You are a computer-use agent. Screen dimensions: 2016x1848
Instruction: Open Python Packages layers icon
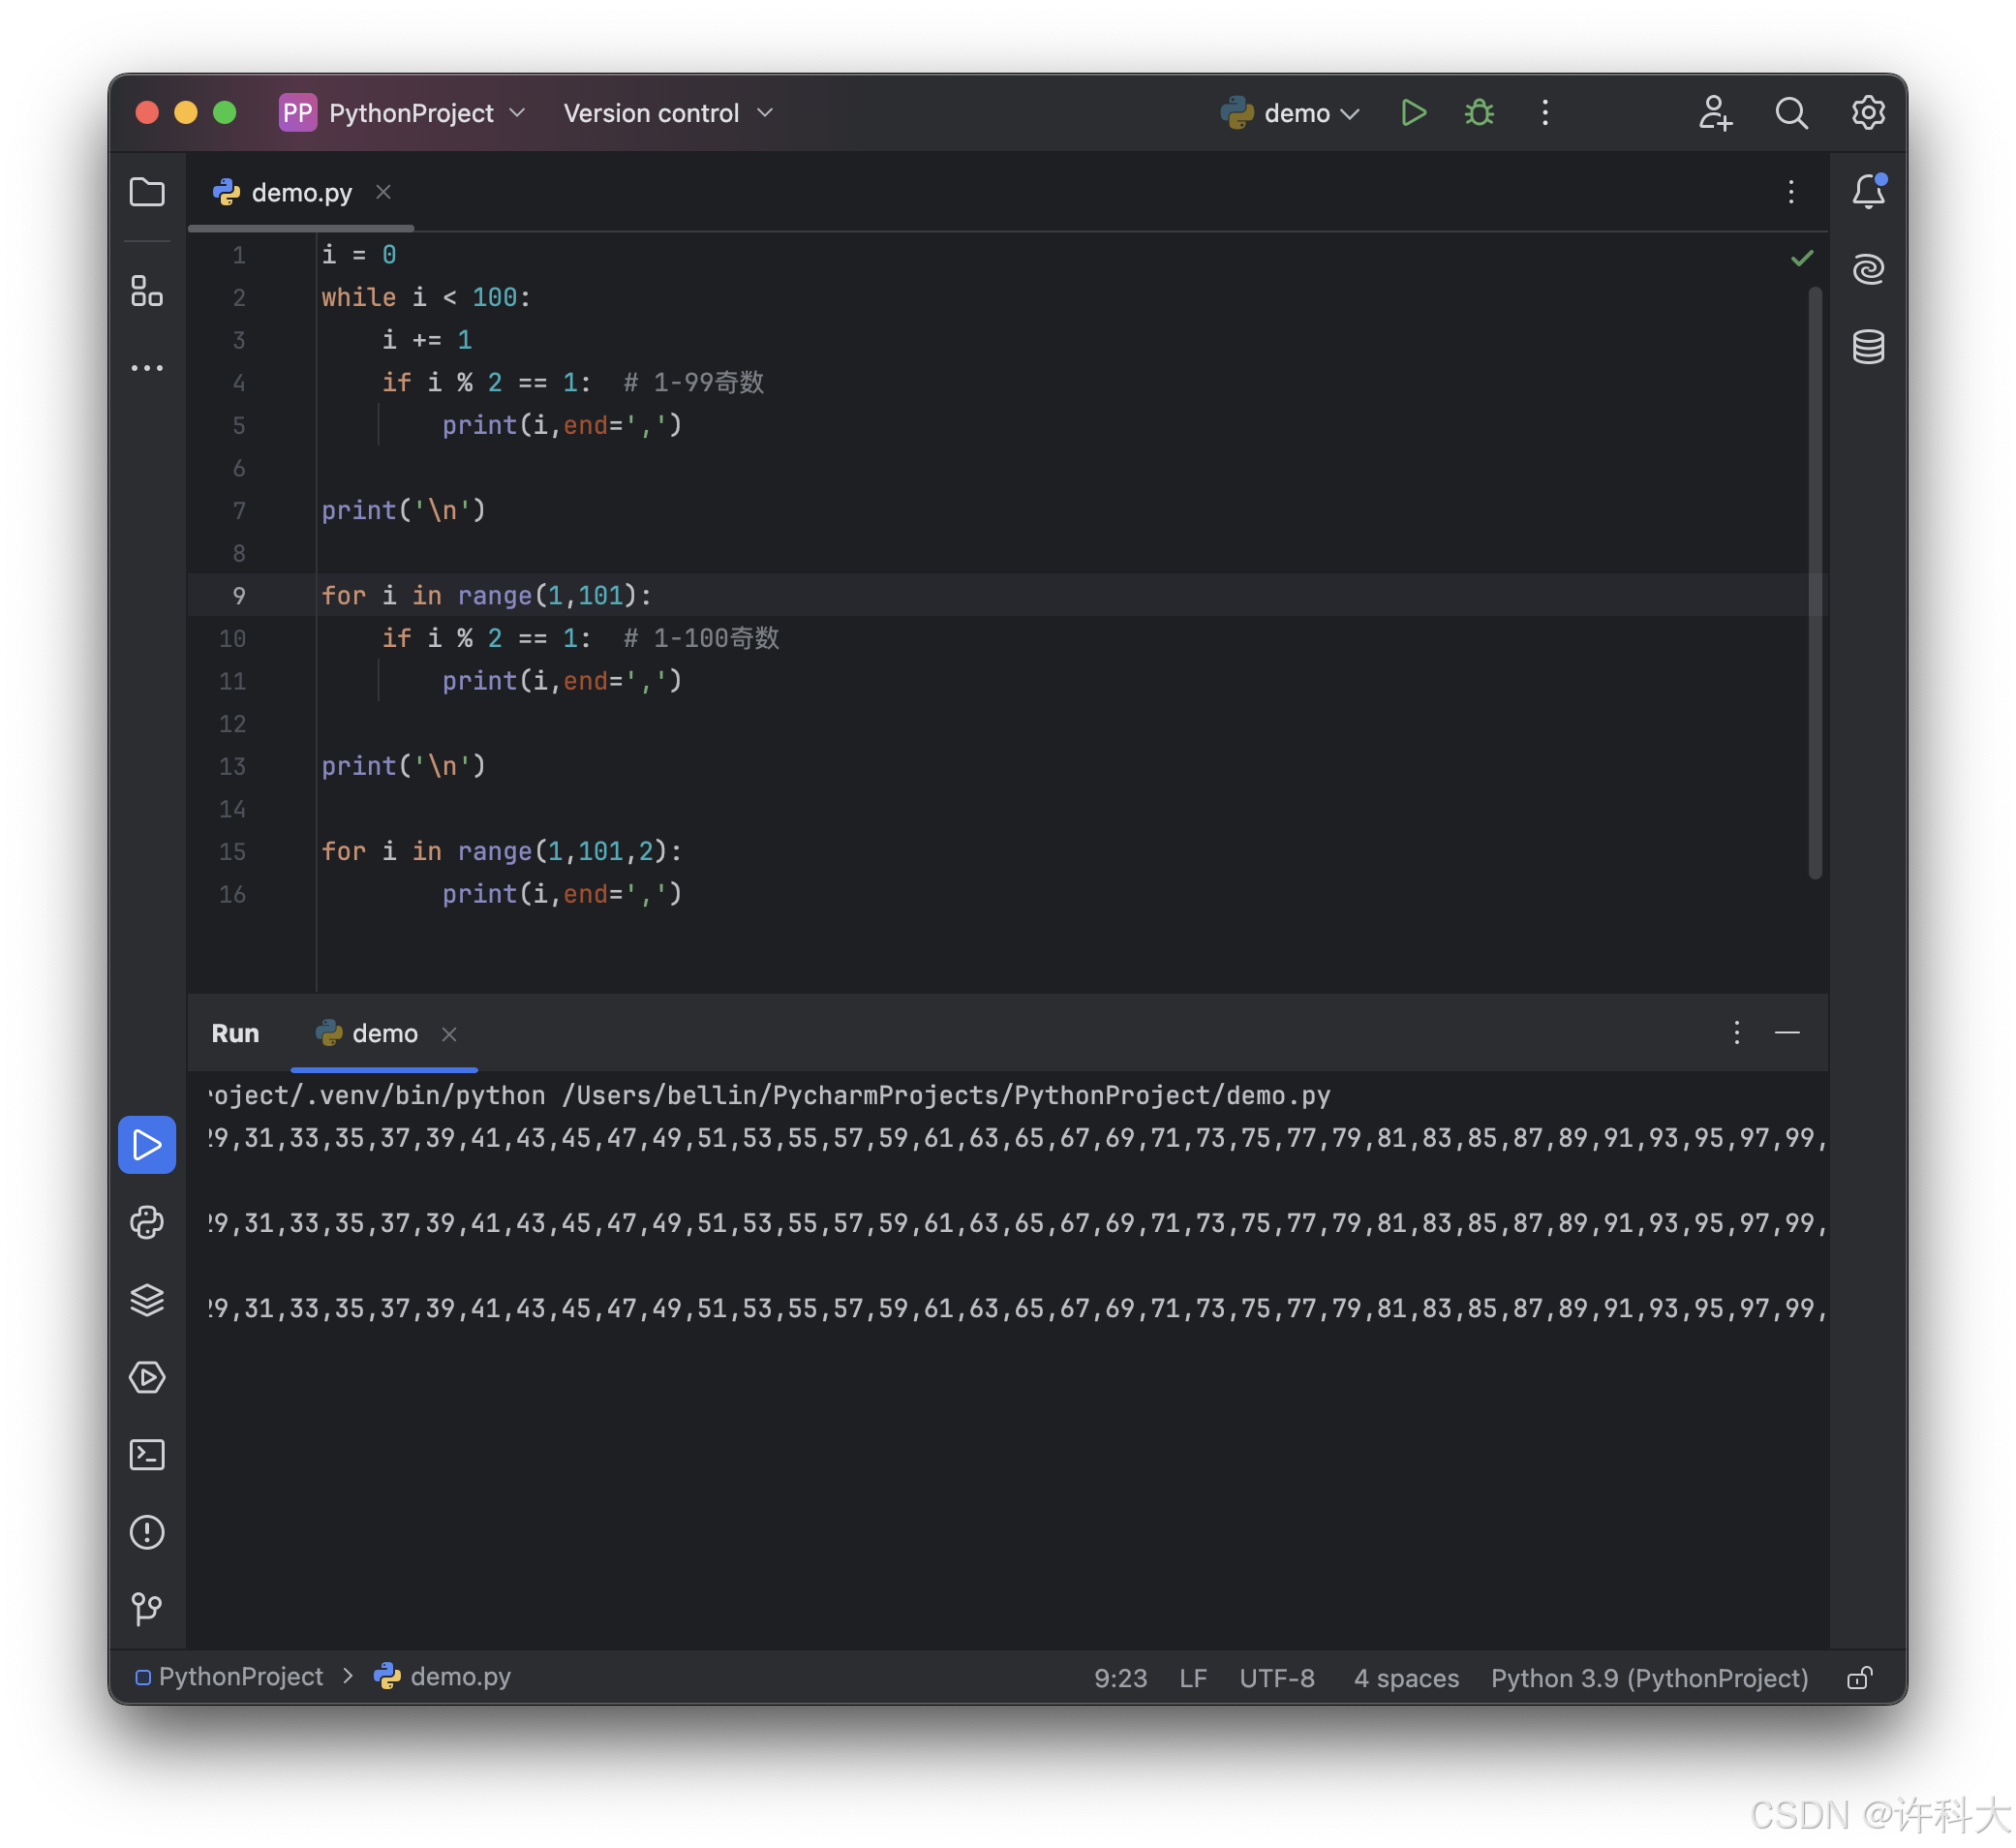(147, 1300)
